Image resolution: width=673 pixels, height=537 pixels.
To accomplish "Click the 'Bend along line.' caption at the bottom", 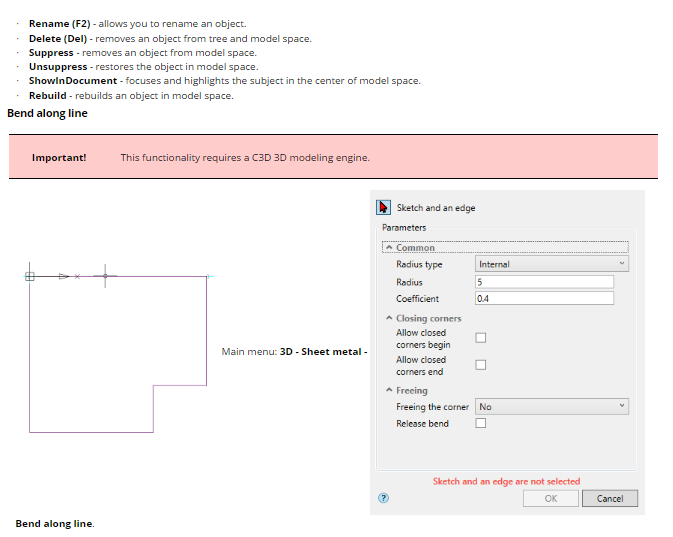I will [55, 524].
